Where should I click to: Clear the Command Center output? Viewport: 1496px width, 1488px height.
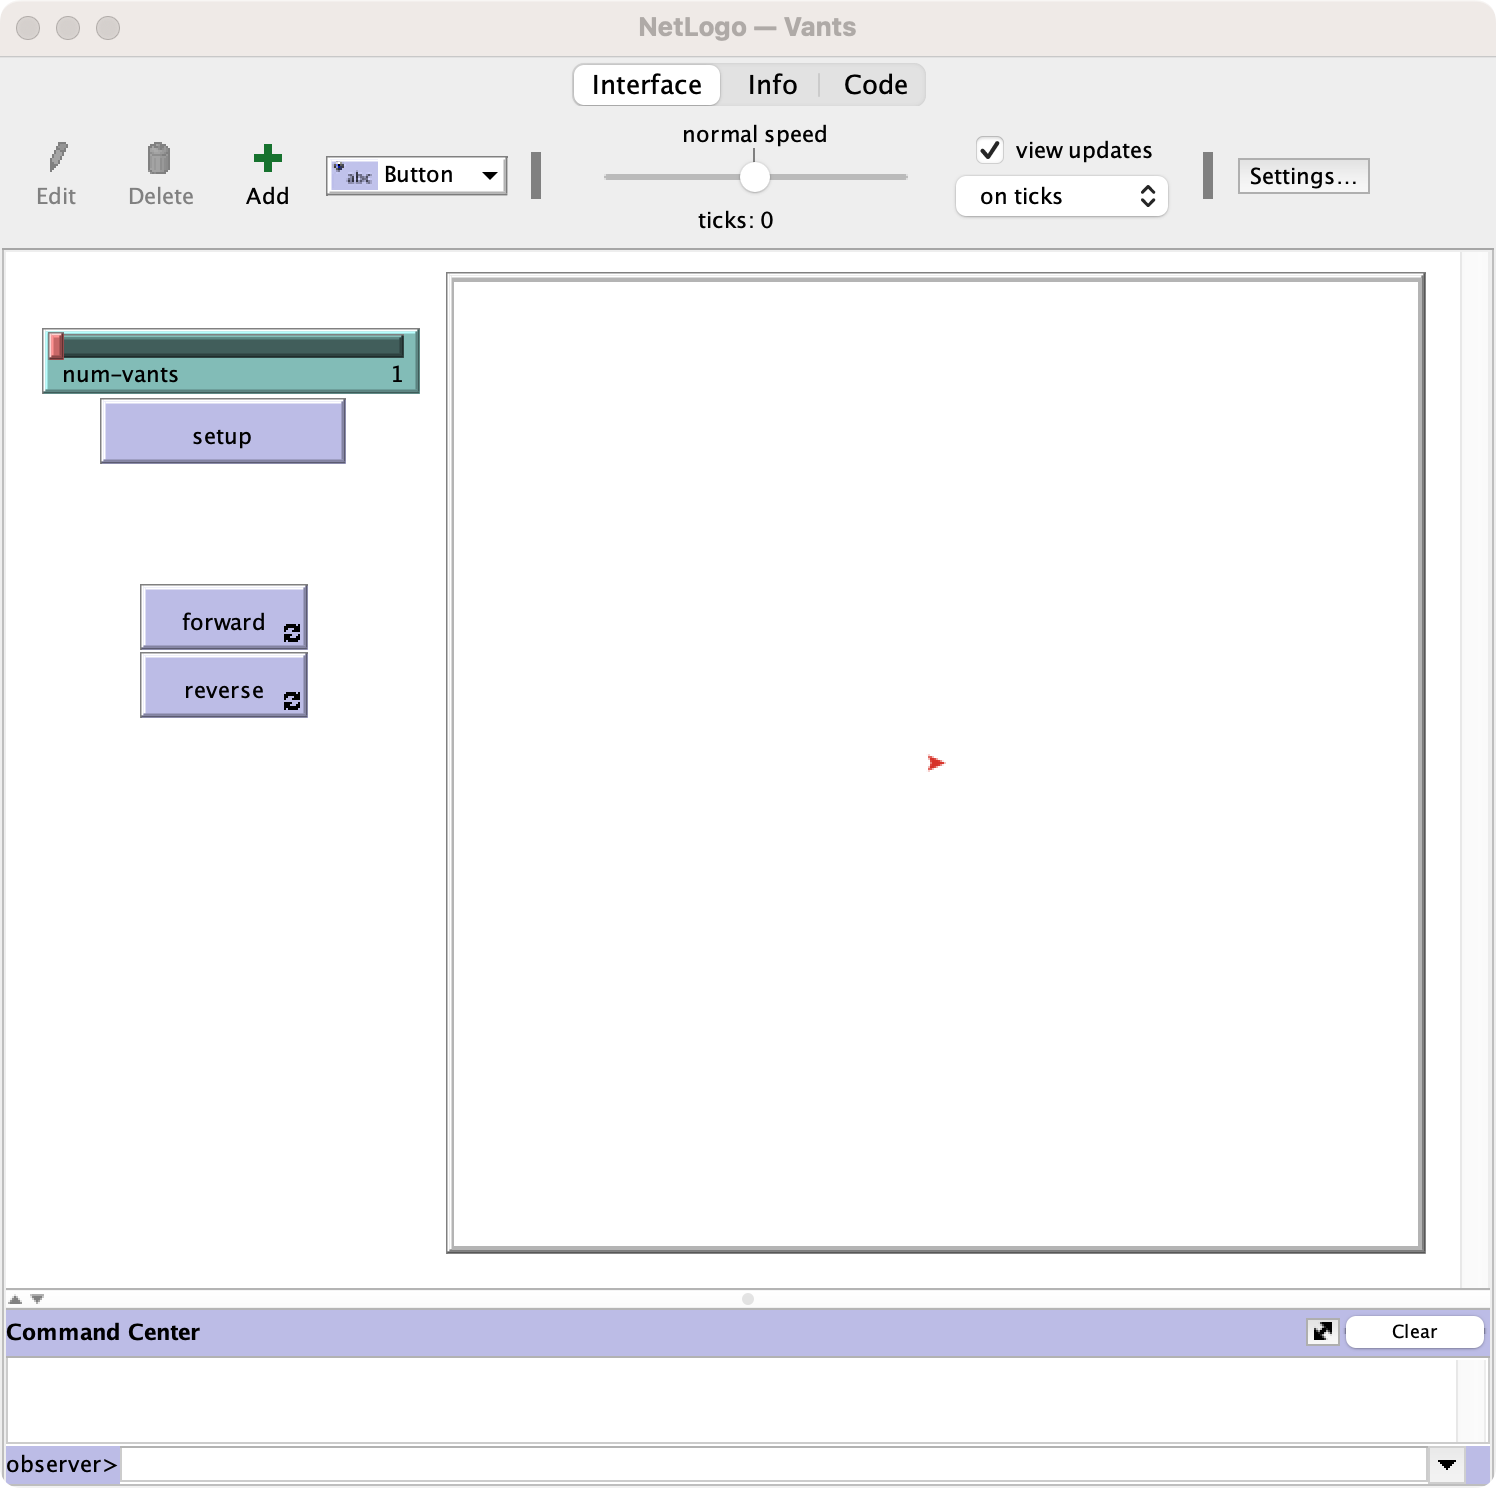pos(1413,1331)
